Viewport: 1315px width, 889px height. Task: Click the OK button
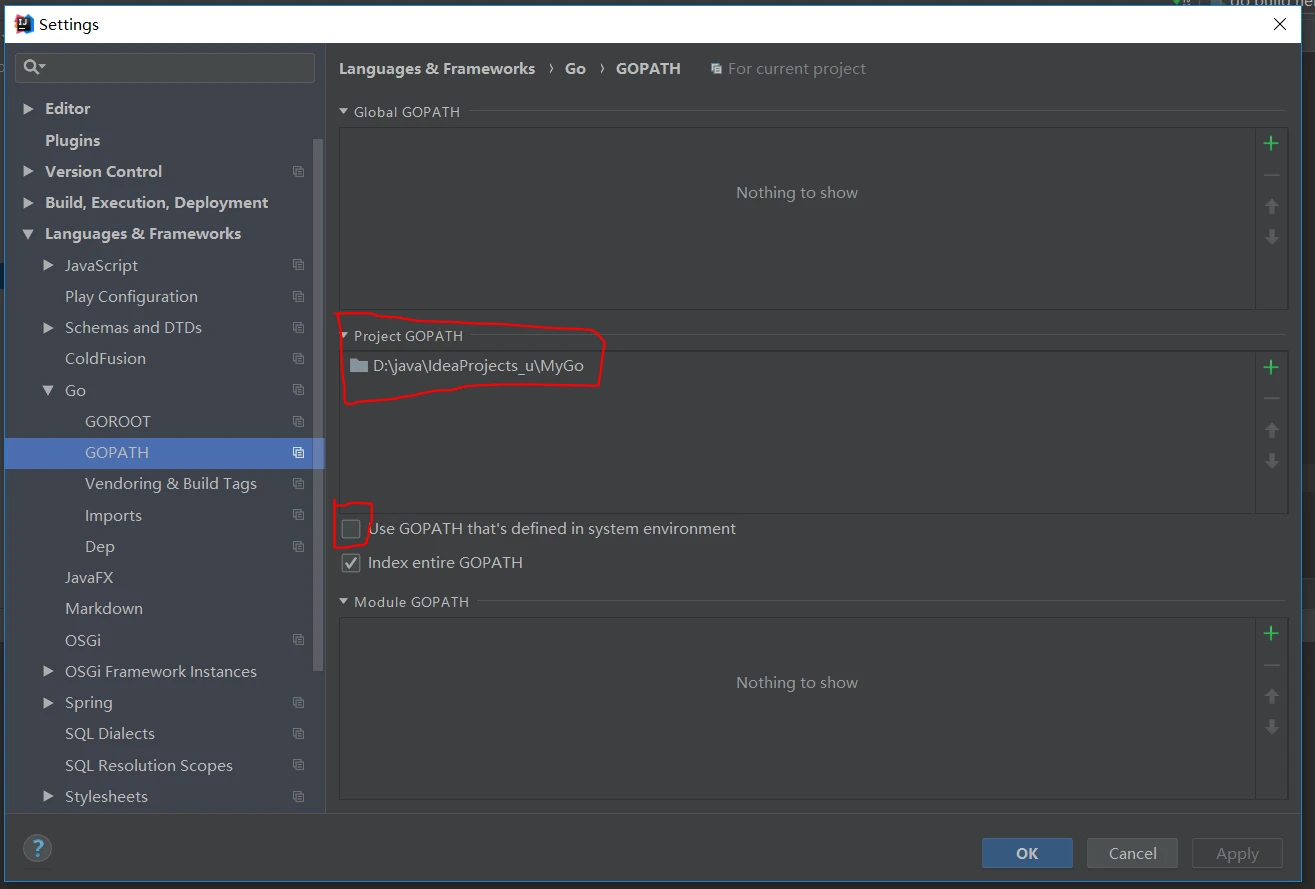coord(1027,853)
